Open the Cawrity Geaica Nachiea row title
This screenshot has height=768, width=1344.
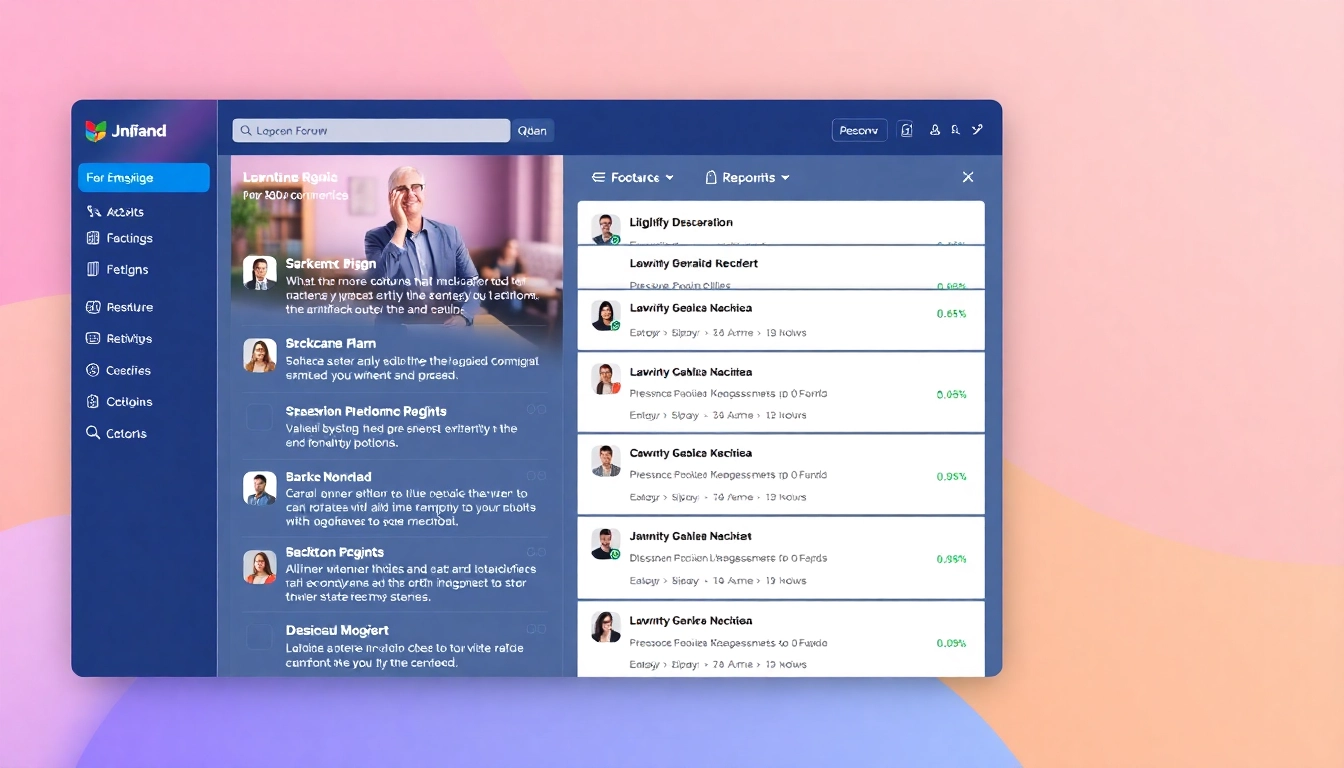tap(691, 453)
